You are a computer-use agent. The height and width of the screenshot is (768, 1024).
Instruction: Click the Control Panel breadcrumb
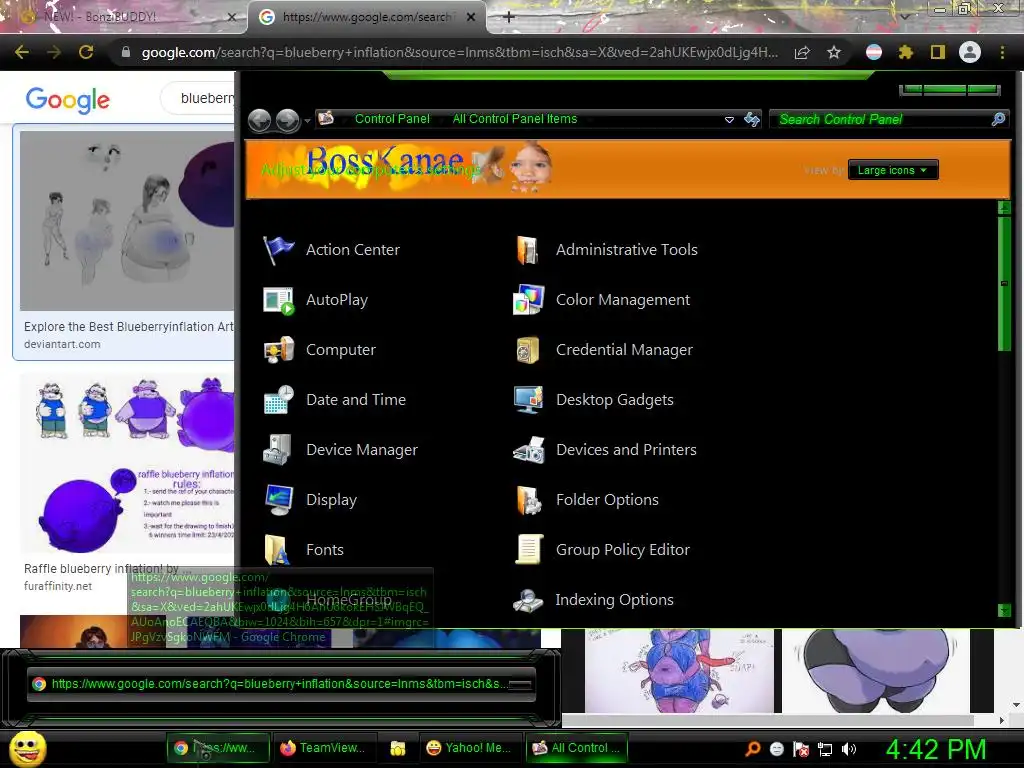click(x=392, y=119)
